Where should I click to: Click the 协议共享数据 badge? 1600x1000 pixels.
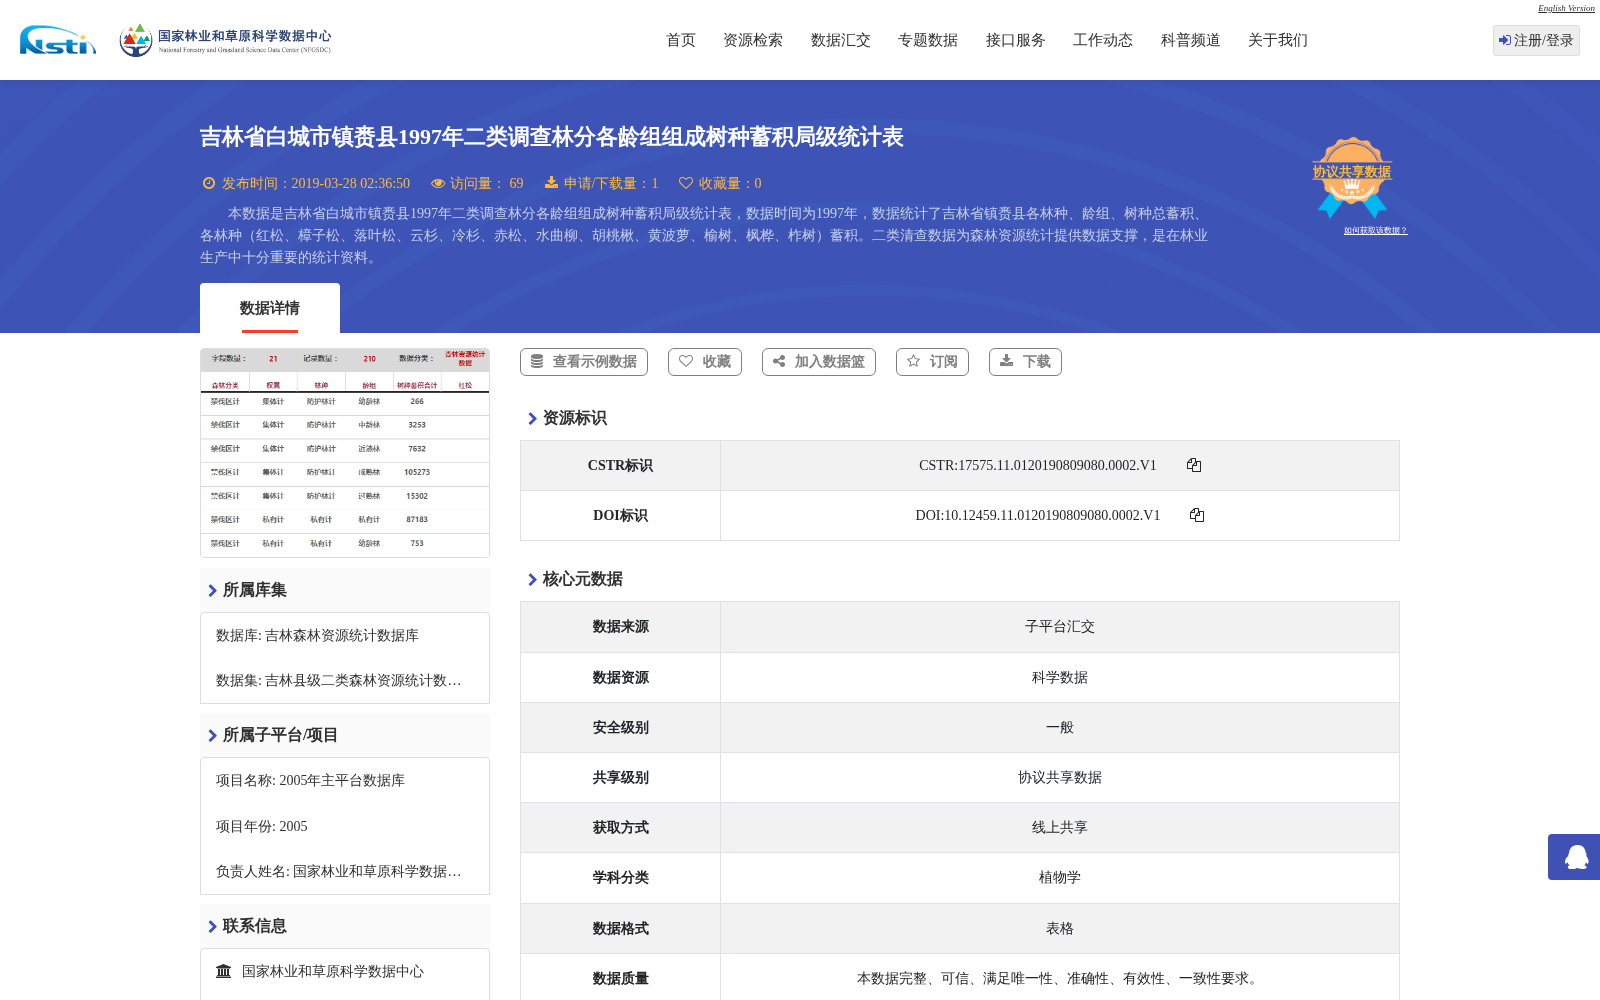click(x=1352, y=177)
